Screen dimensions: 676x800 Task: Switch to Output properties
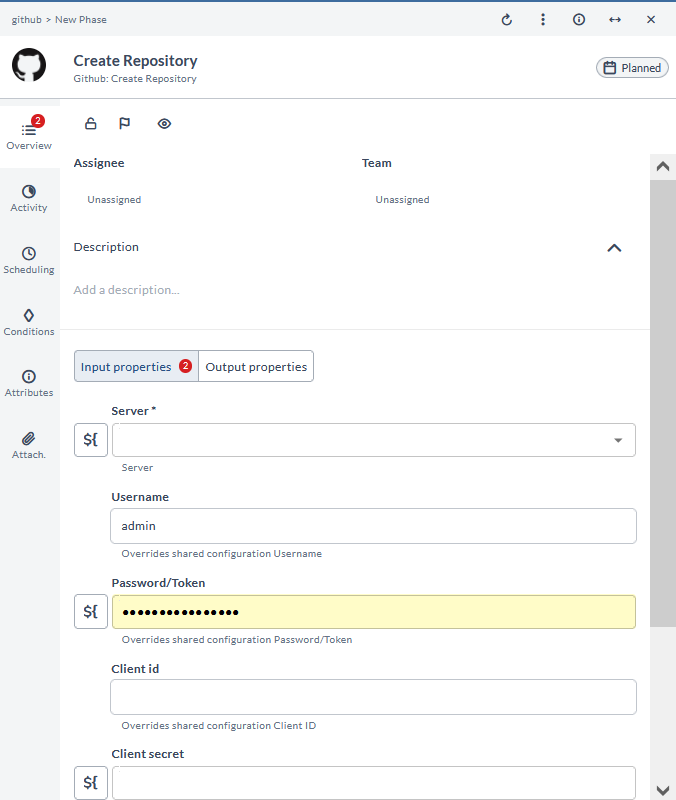(x=256, y=367)
